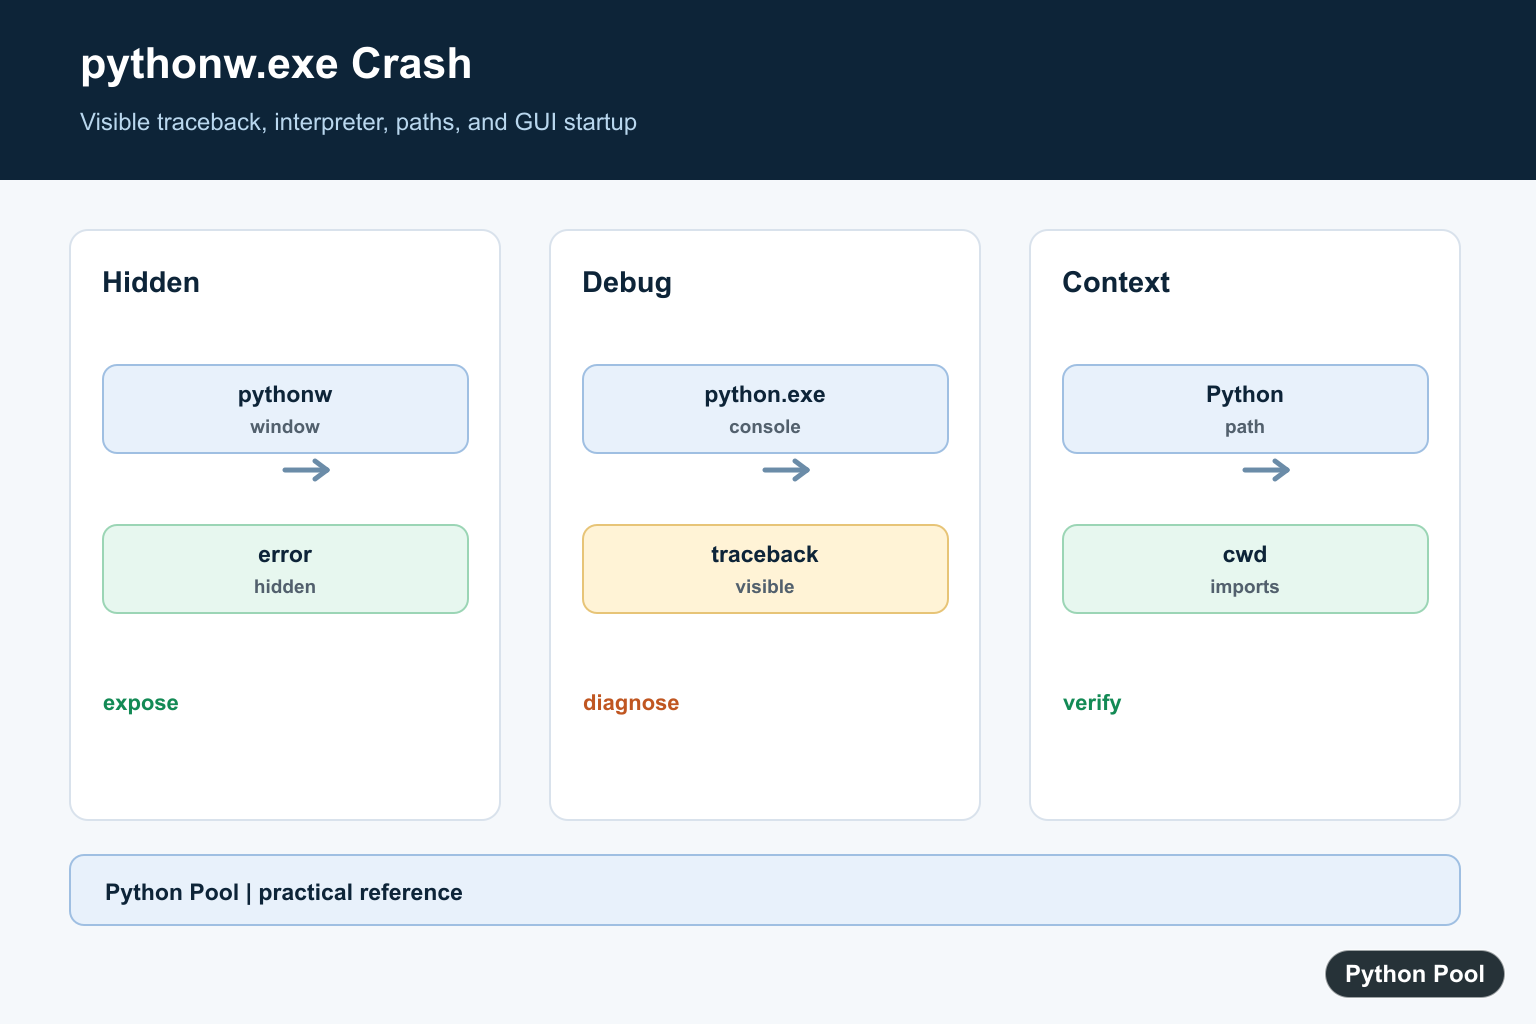Click the Python Pool badge
1536x1024 pixels.
point(1415,974)
